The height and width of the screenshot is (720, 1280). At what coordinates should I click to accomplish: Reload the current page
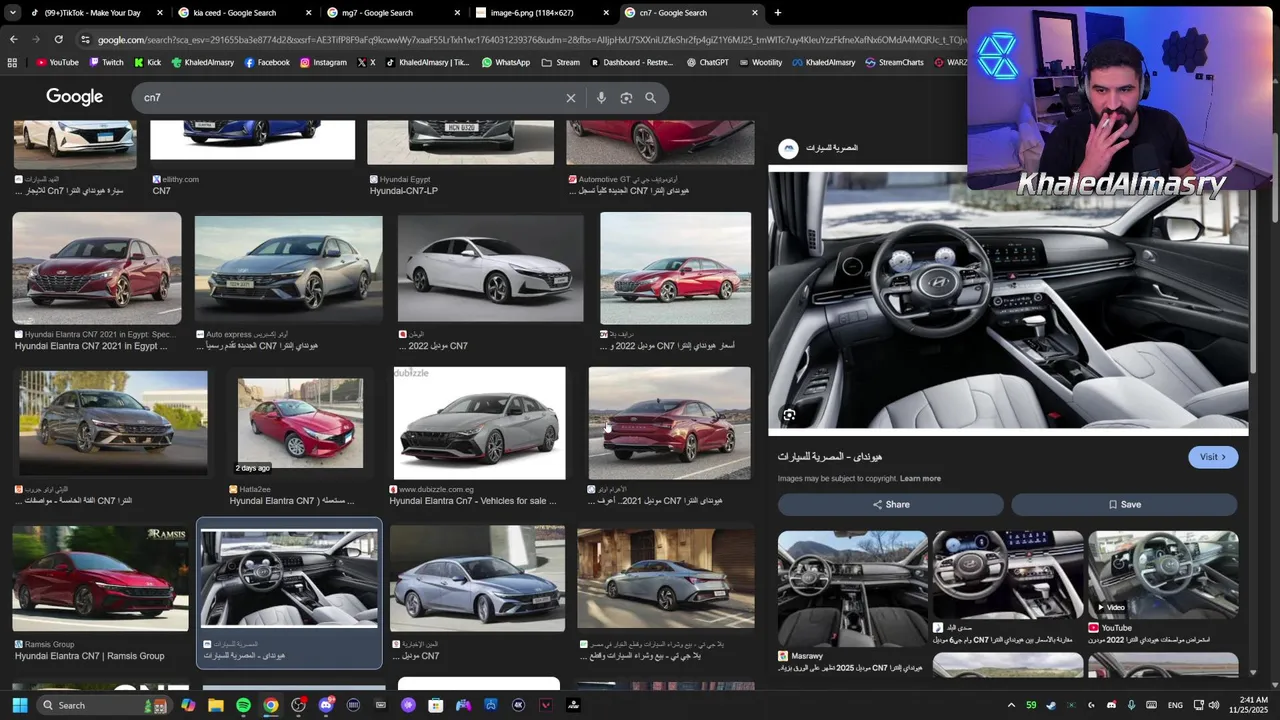tap(59, 39)
